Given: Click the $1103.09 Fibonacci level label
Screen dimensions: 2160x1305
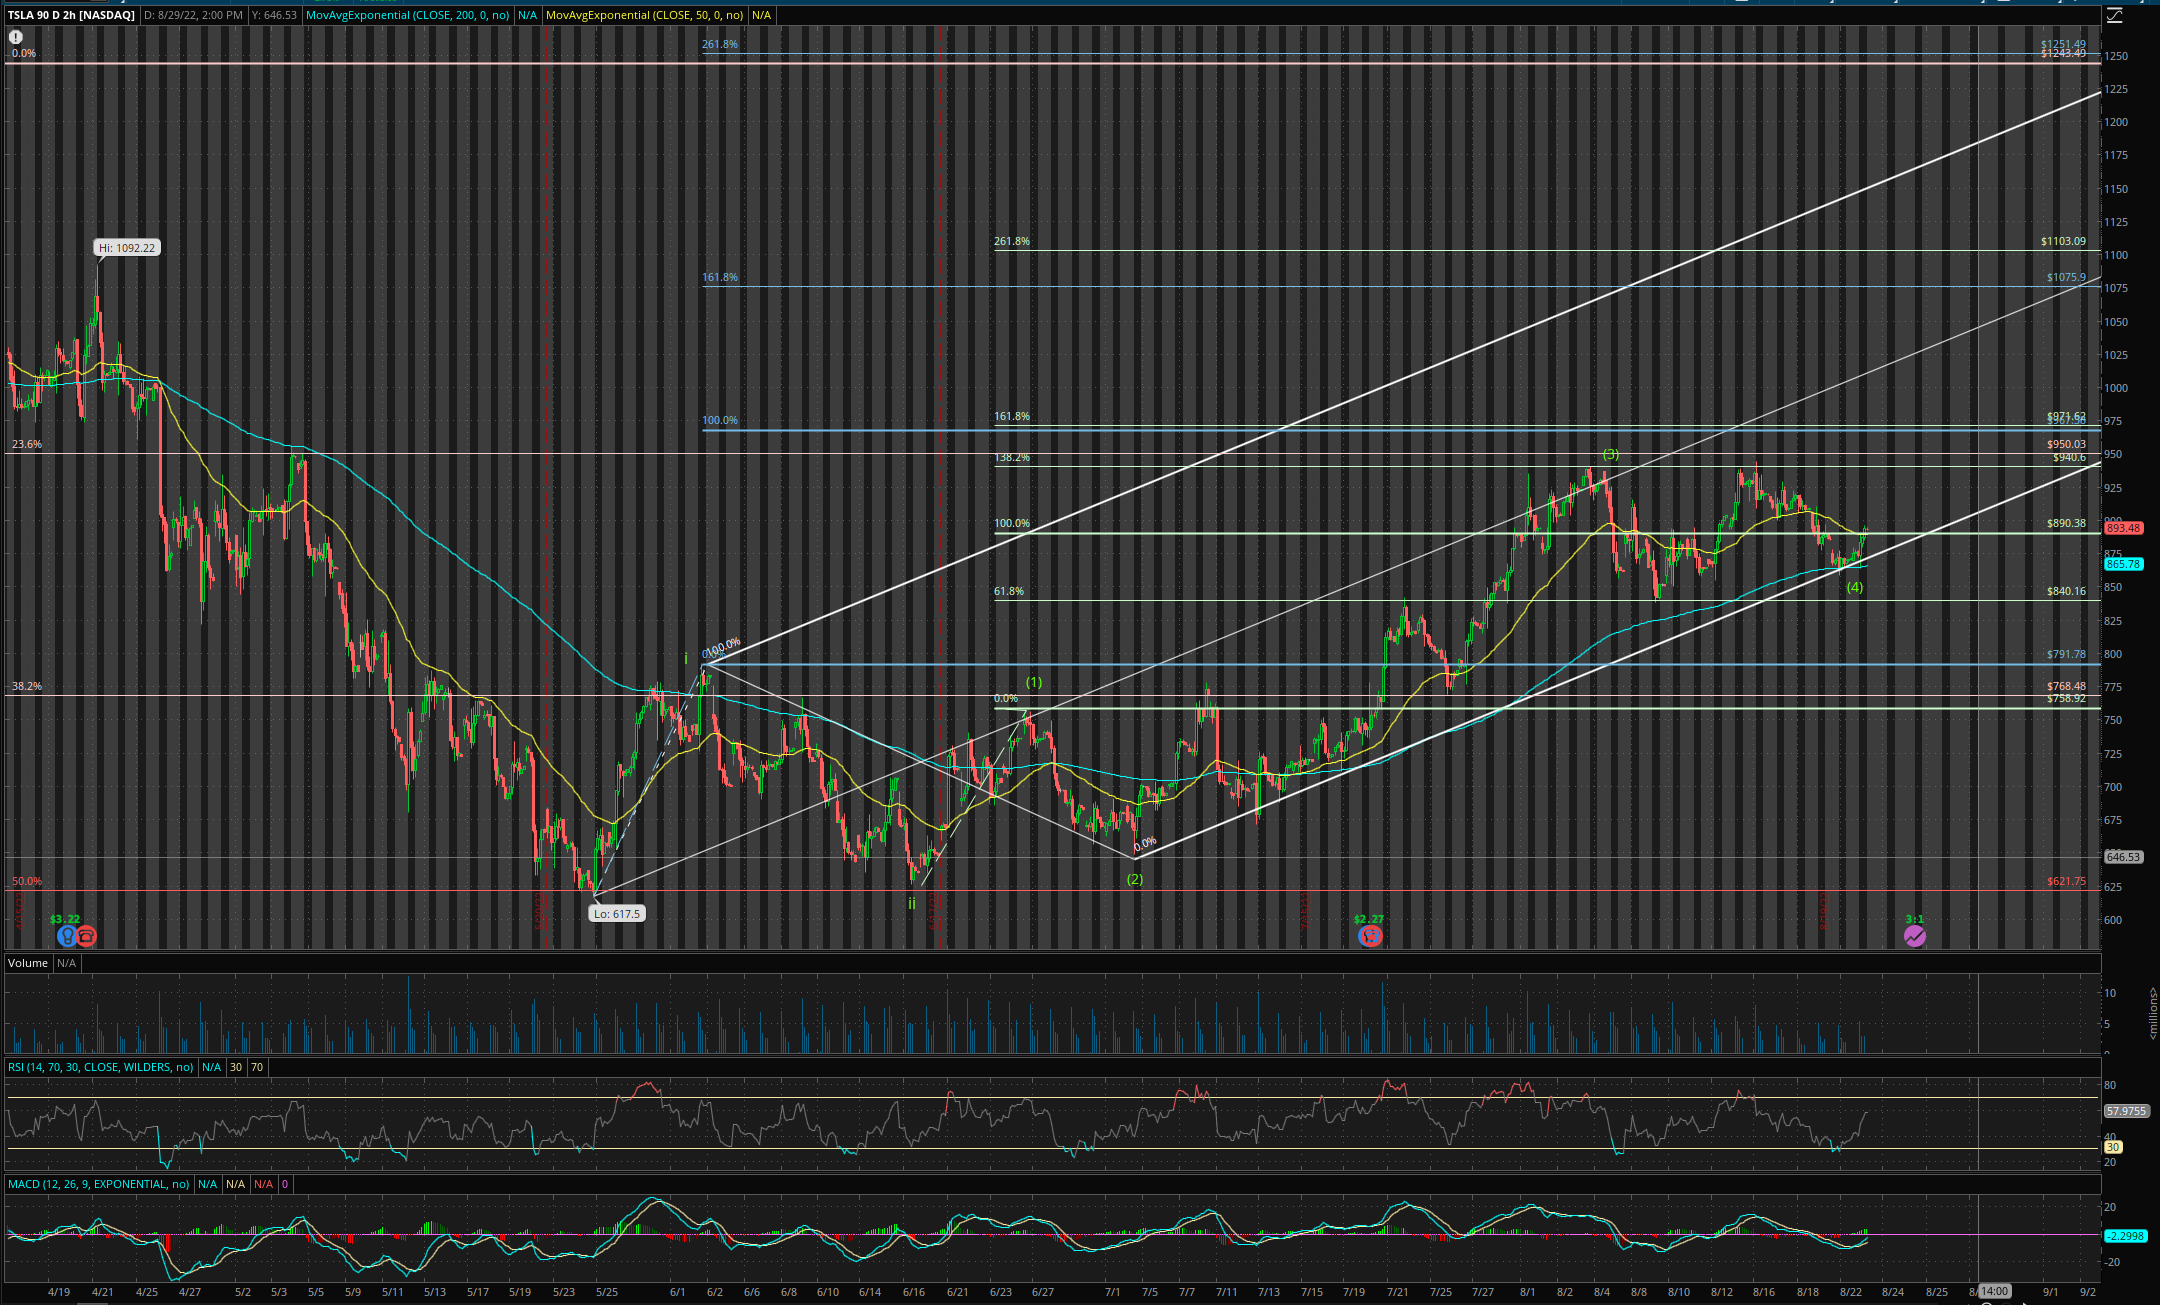Looking at the screenshot, I should coord(2063,241).
